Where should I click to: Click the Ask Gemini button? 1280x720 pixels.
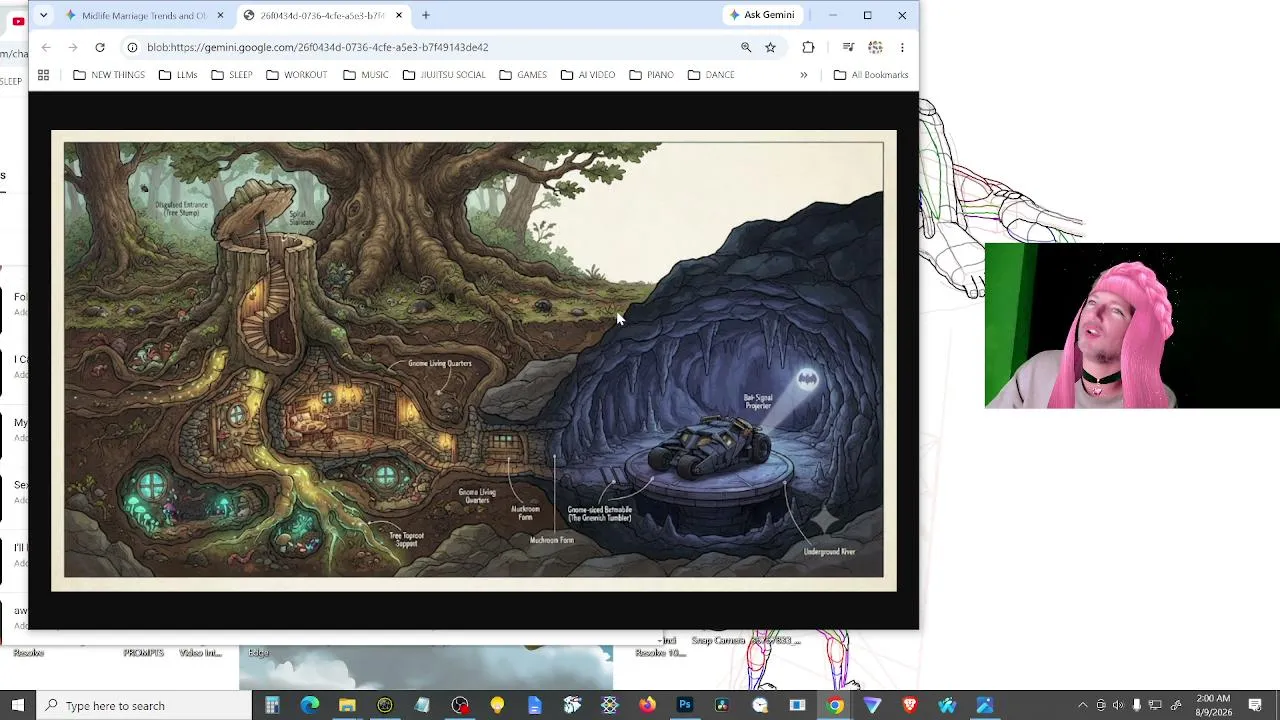762,15
